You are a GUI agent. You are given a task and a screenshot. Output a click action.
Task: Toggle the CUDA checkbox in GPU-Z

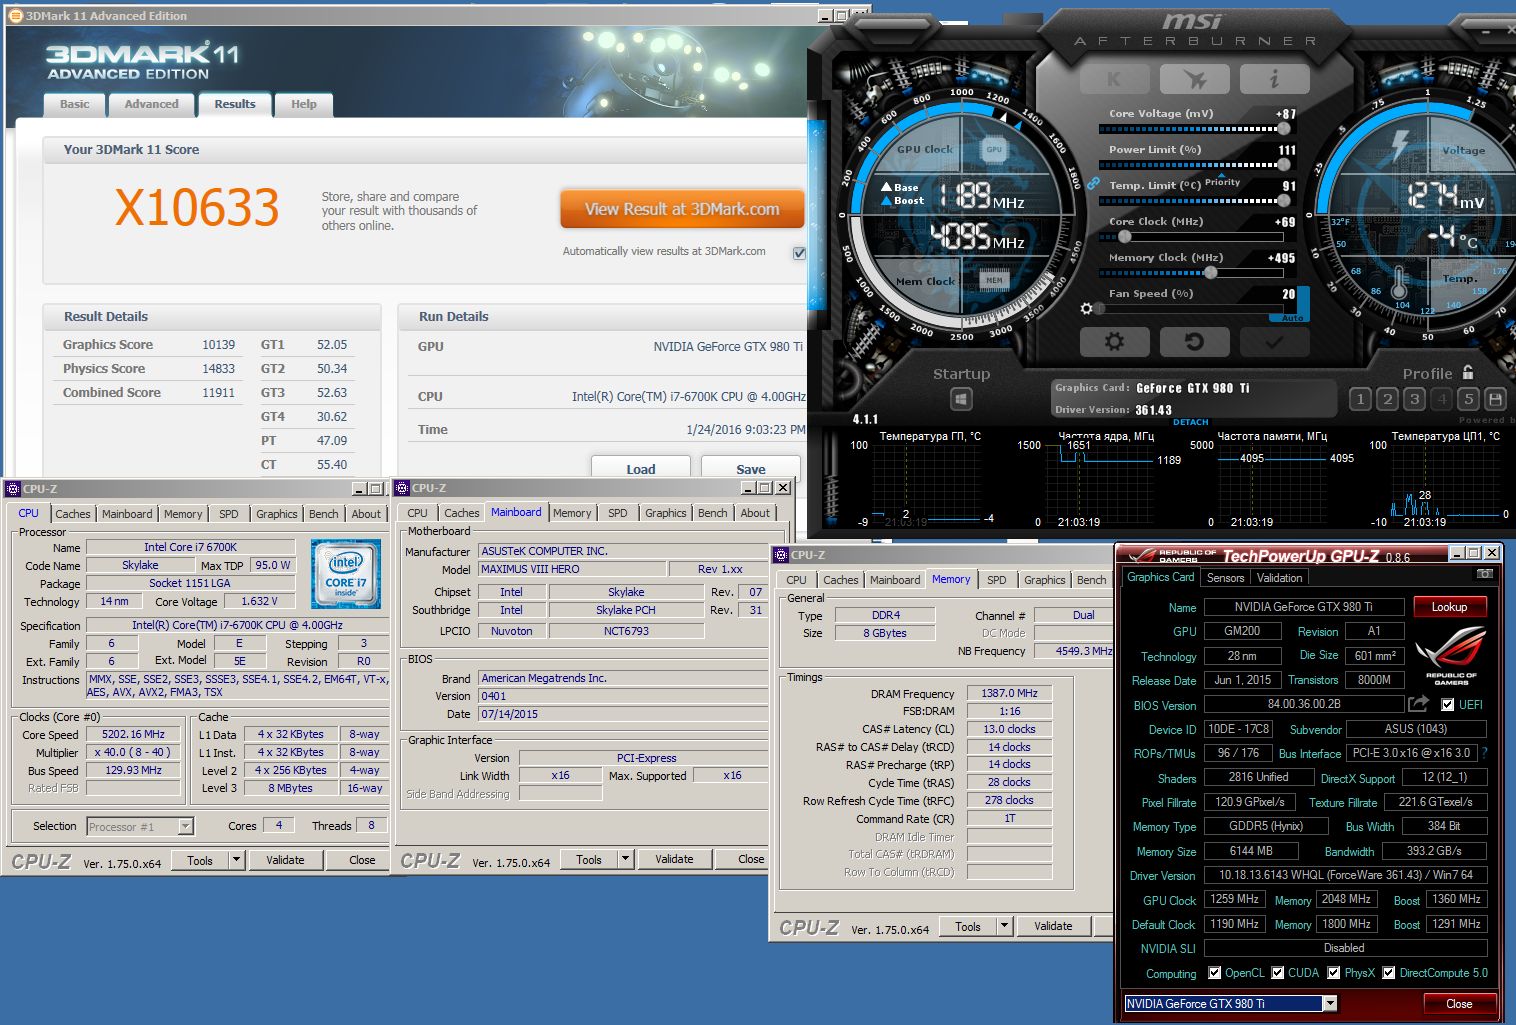(1277, 972)
